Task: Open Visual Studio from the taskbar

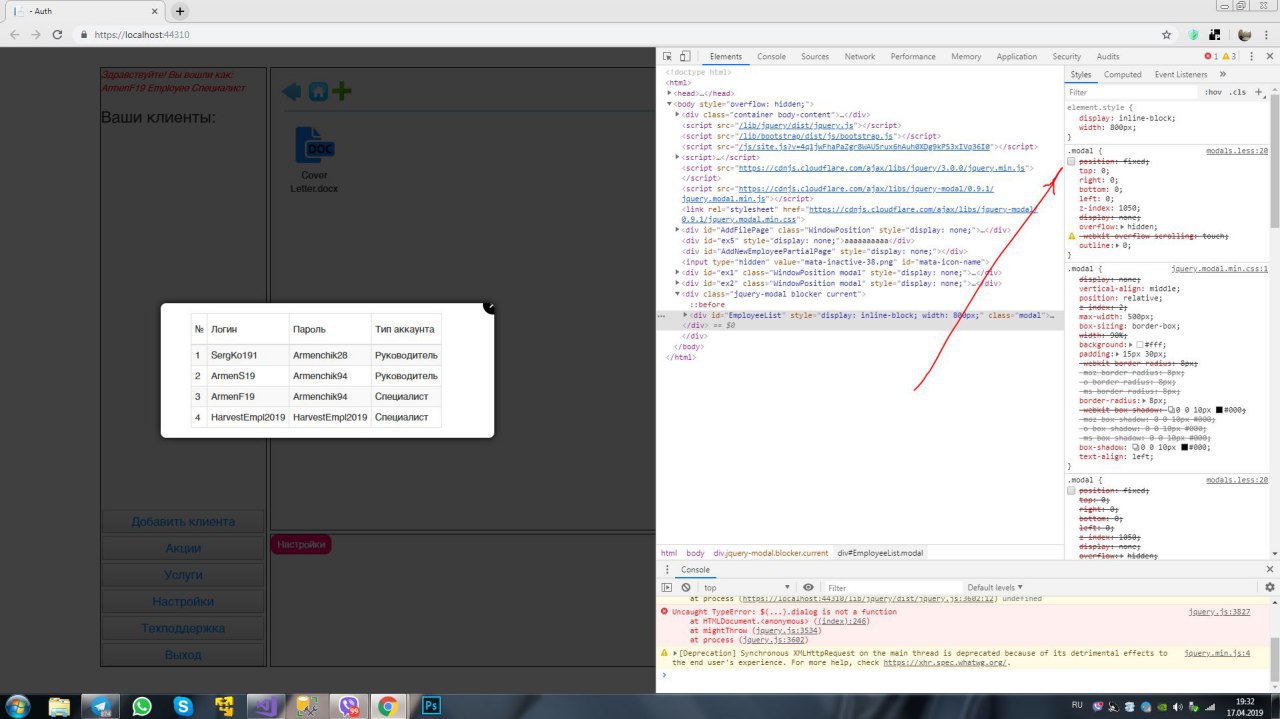Action: (x=265, y=706)
